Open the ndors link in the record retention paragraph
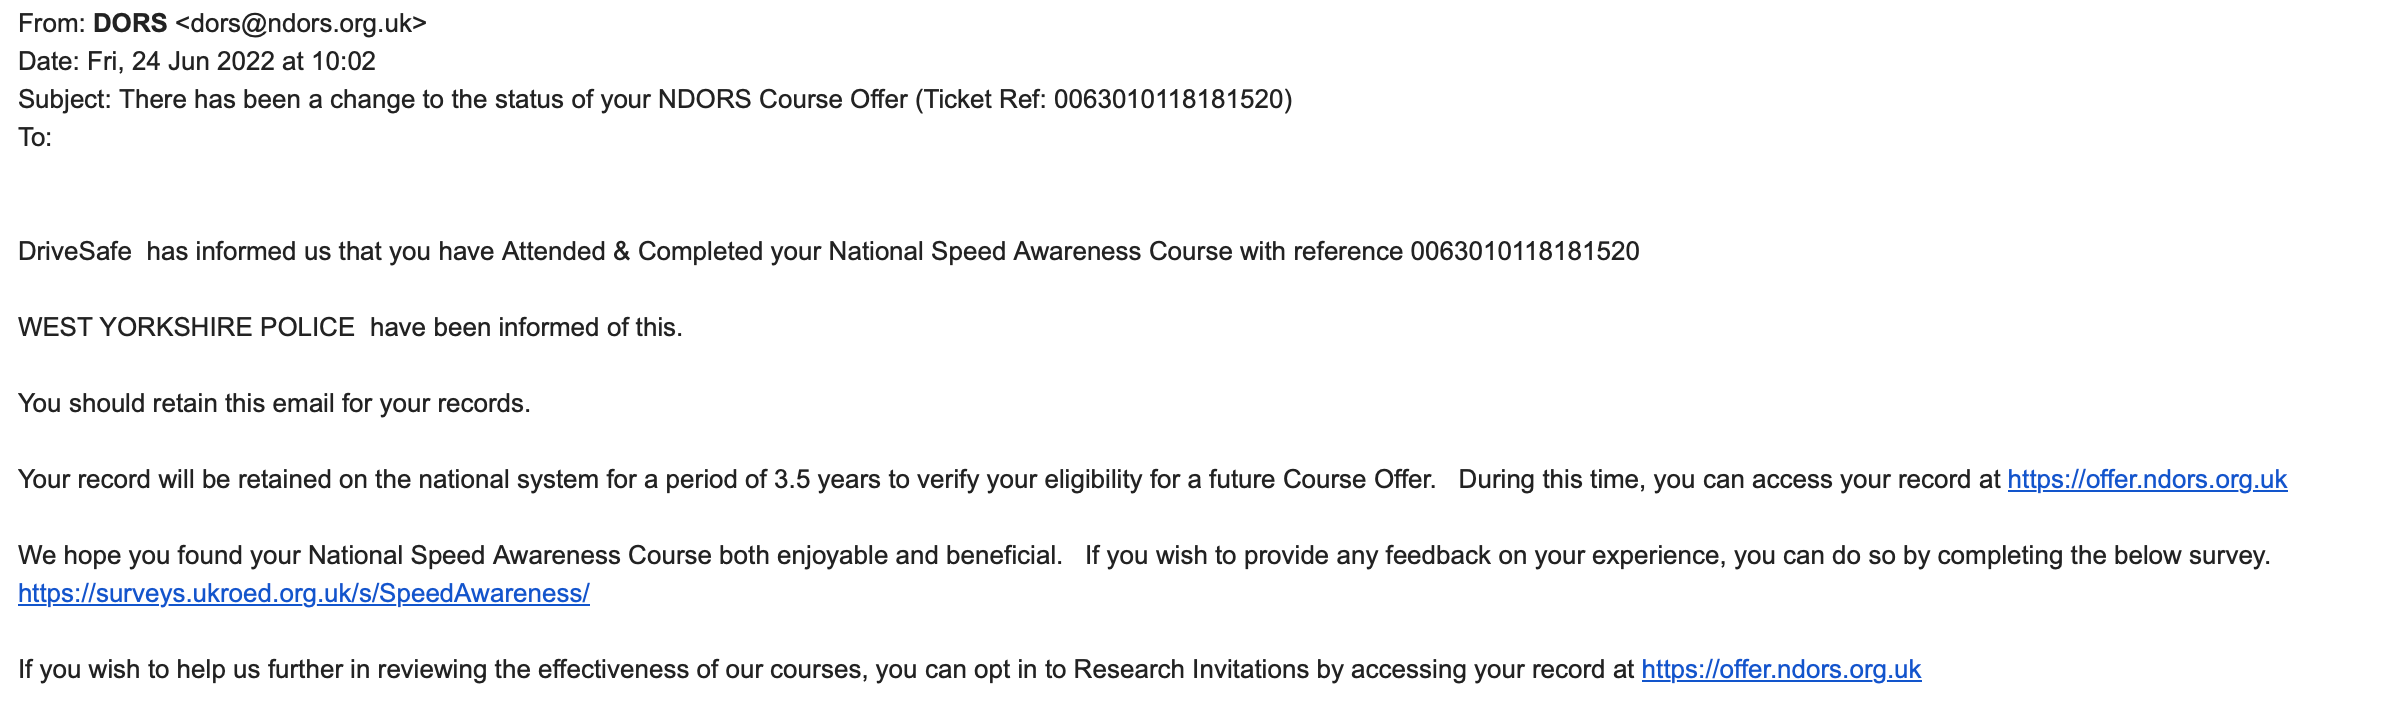This screenshot has height=722, width=2384. pyautogui.click(x=2146, y=480)
